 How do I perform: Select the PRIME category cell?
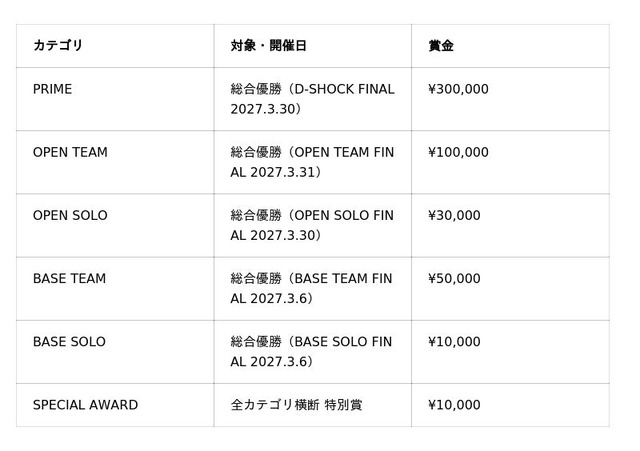(115, 99)
